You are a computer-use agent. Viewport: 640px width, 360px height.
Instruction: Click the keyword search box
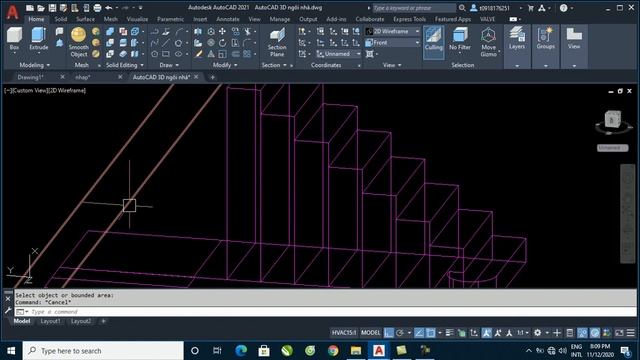(414, 8)
